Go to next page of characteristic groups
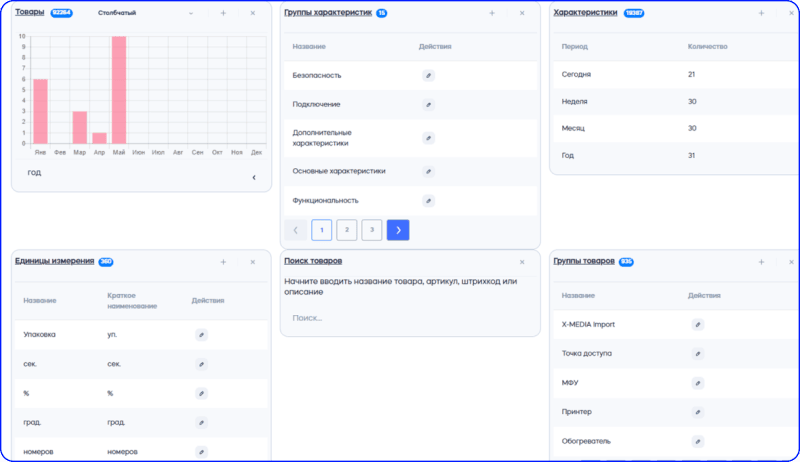This screenshot has height=462, width=800. click(398, 230)
